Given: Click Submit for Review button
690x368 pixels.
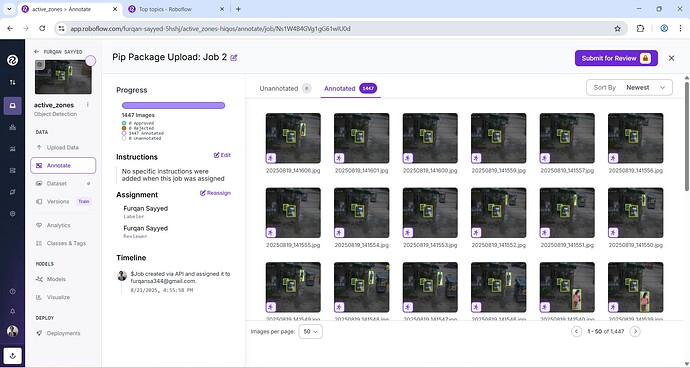Looking at the screenshot, I should coord(616,58).
